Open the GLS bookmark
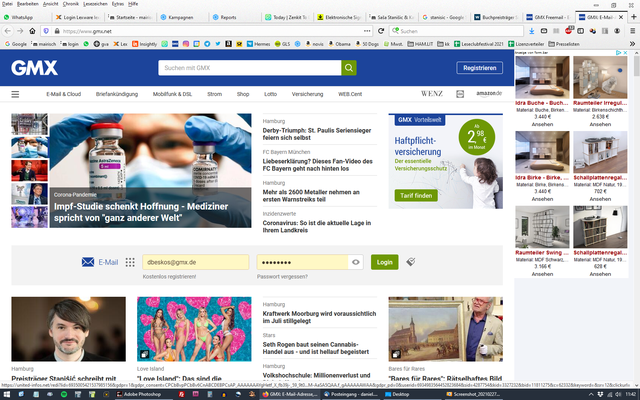The image size is (640, 400). pos(282,44)
